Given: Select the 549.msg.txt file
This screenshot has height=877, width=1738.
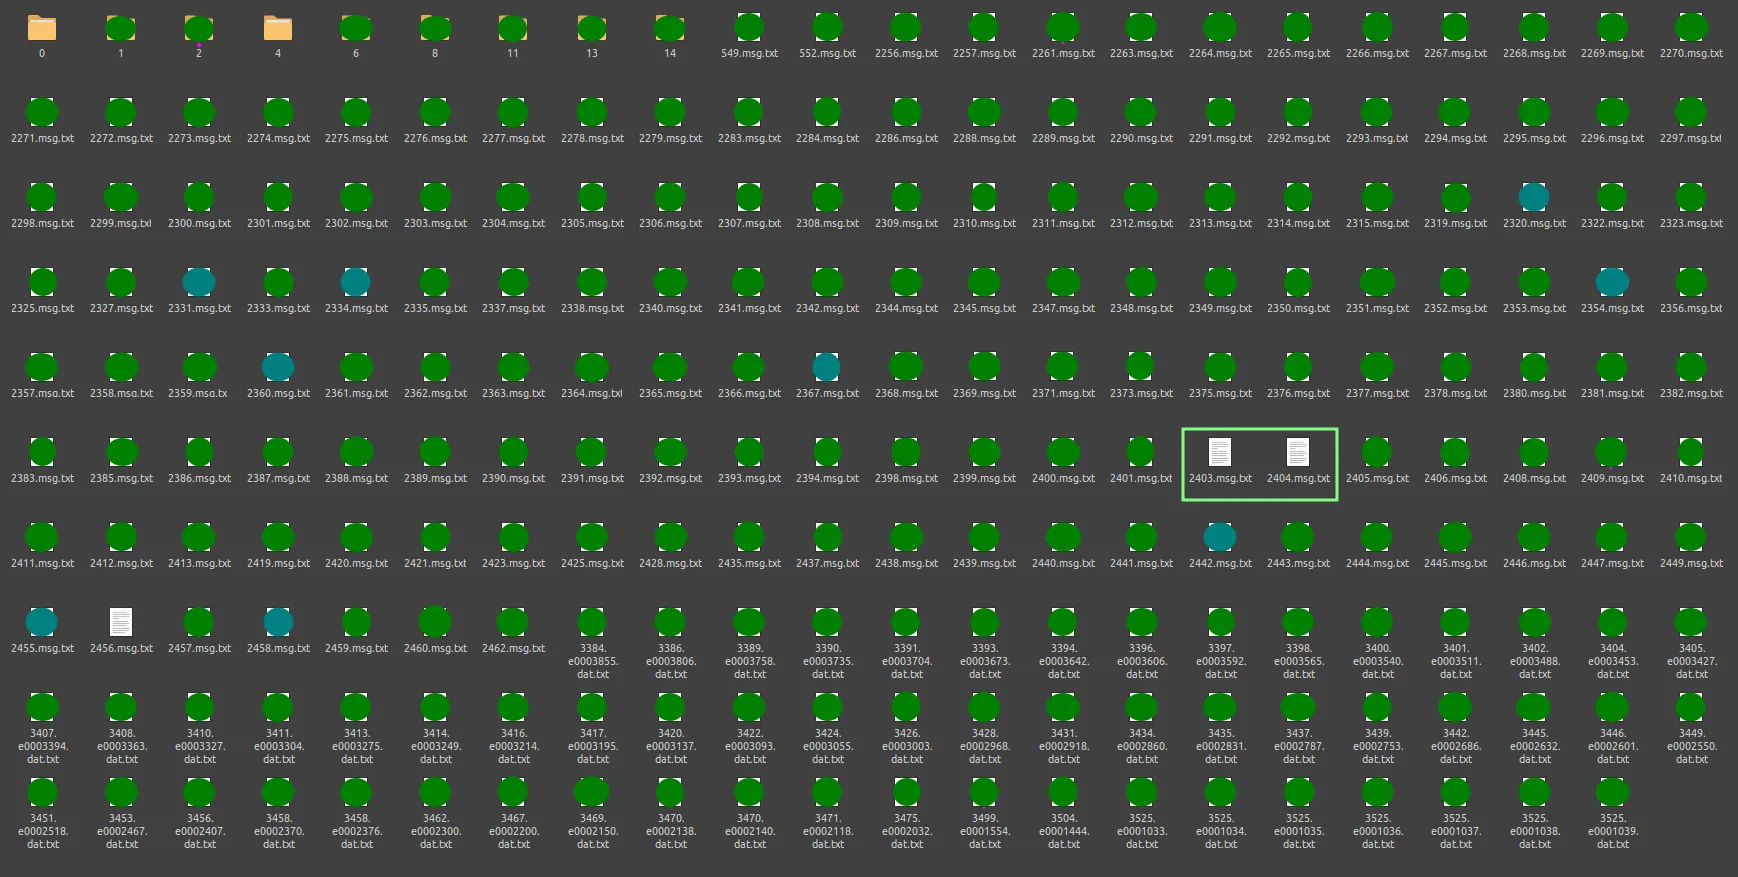Looking at the screenshot, I should [x=749, y=28].
